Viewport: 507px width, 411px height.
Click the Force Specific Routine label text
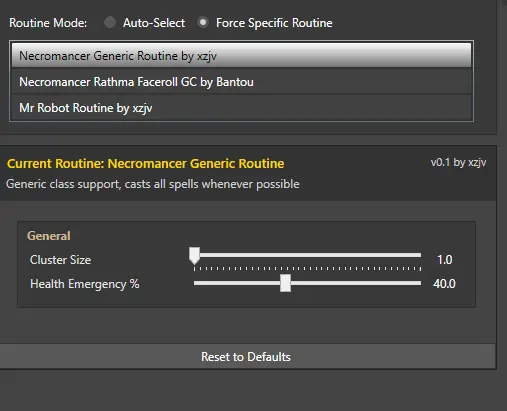tap(274, 23)
